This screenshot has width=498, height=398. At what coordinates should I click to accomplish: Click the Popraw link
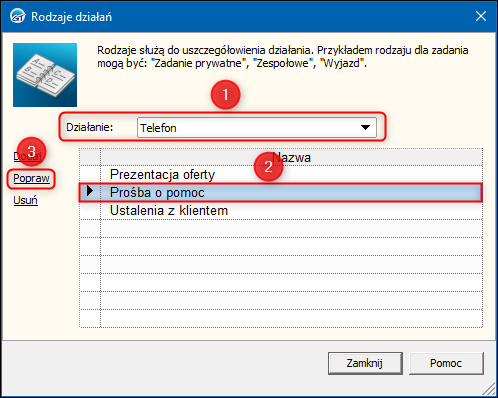click(x=31, y=178)
